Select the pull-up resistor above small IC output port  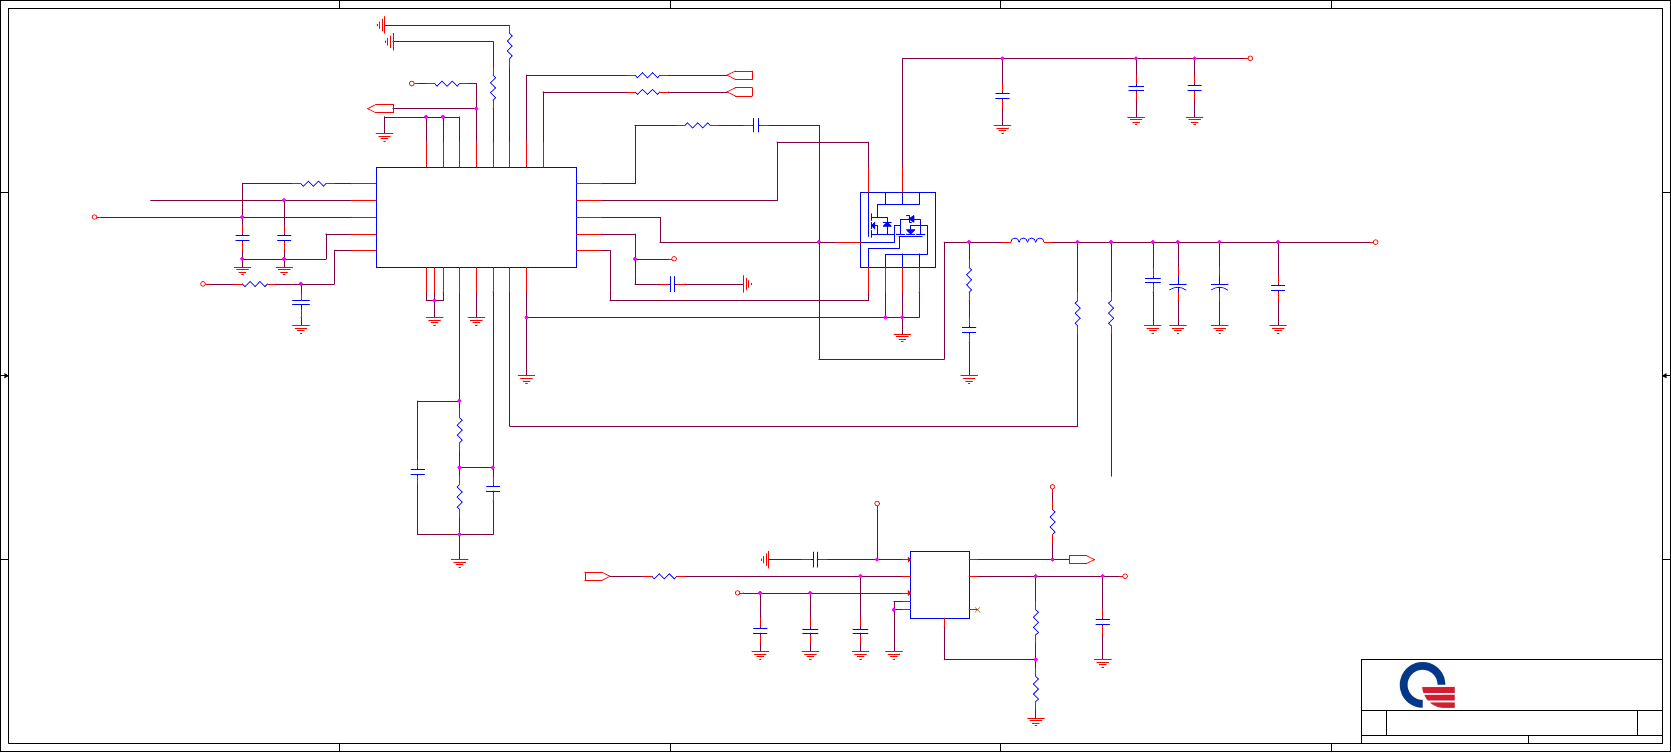(1052, 521)
